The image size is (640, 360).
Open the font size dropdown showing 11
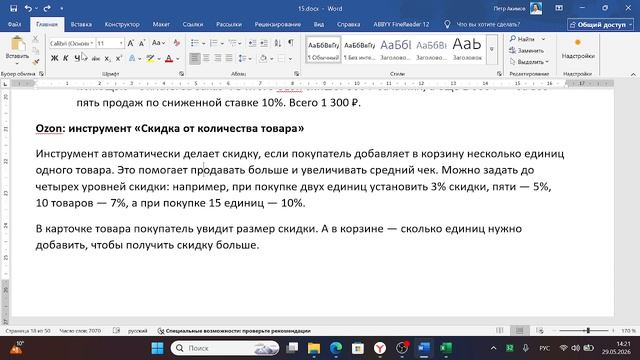point(121,43)
